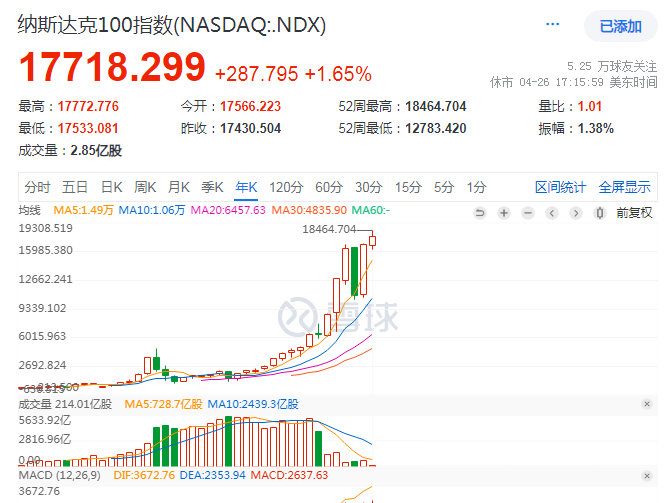
Task: Click the 量比 value 1.01
Action: pos(590,106)
